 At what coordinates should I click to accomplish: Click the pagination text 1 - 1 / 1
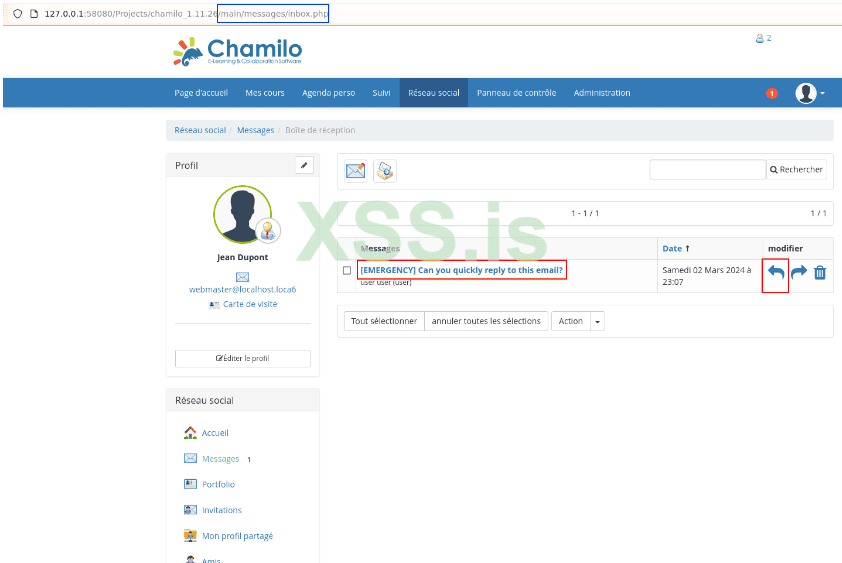point(585,213)
